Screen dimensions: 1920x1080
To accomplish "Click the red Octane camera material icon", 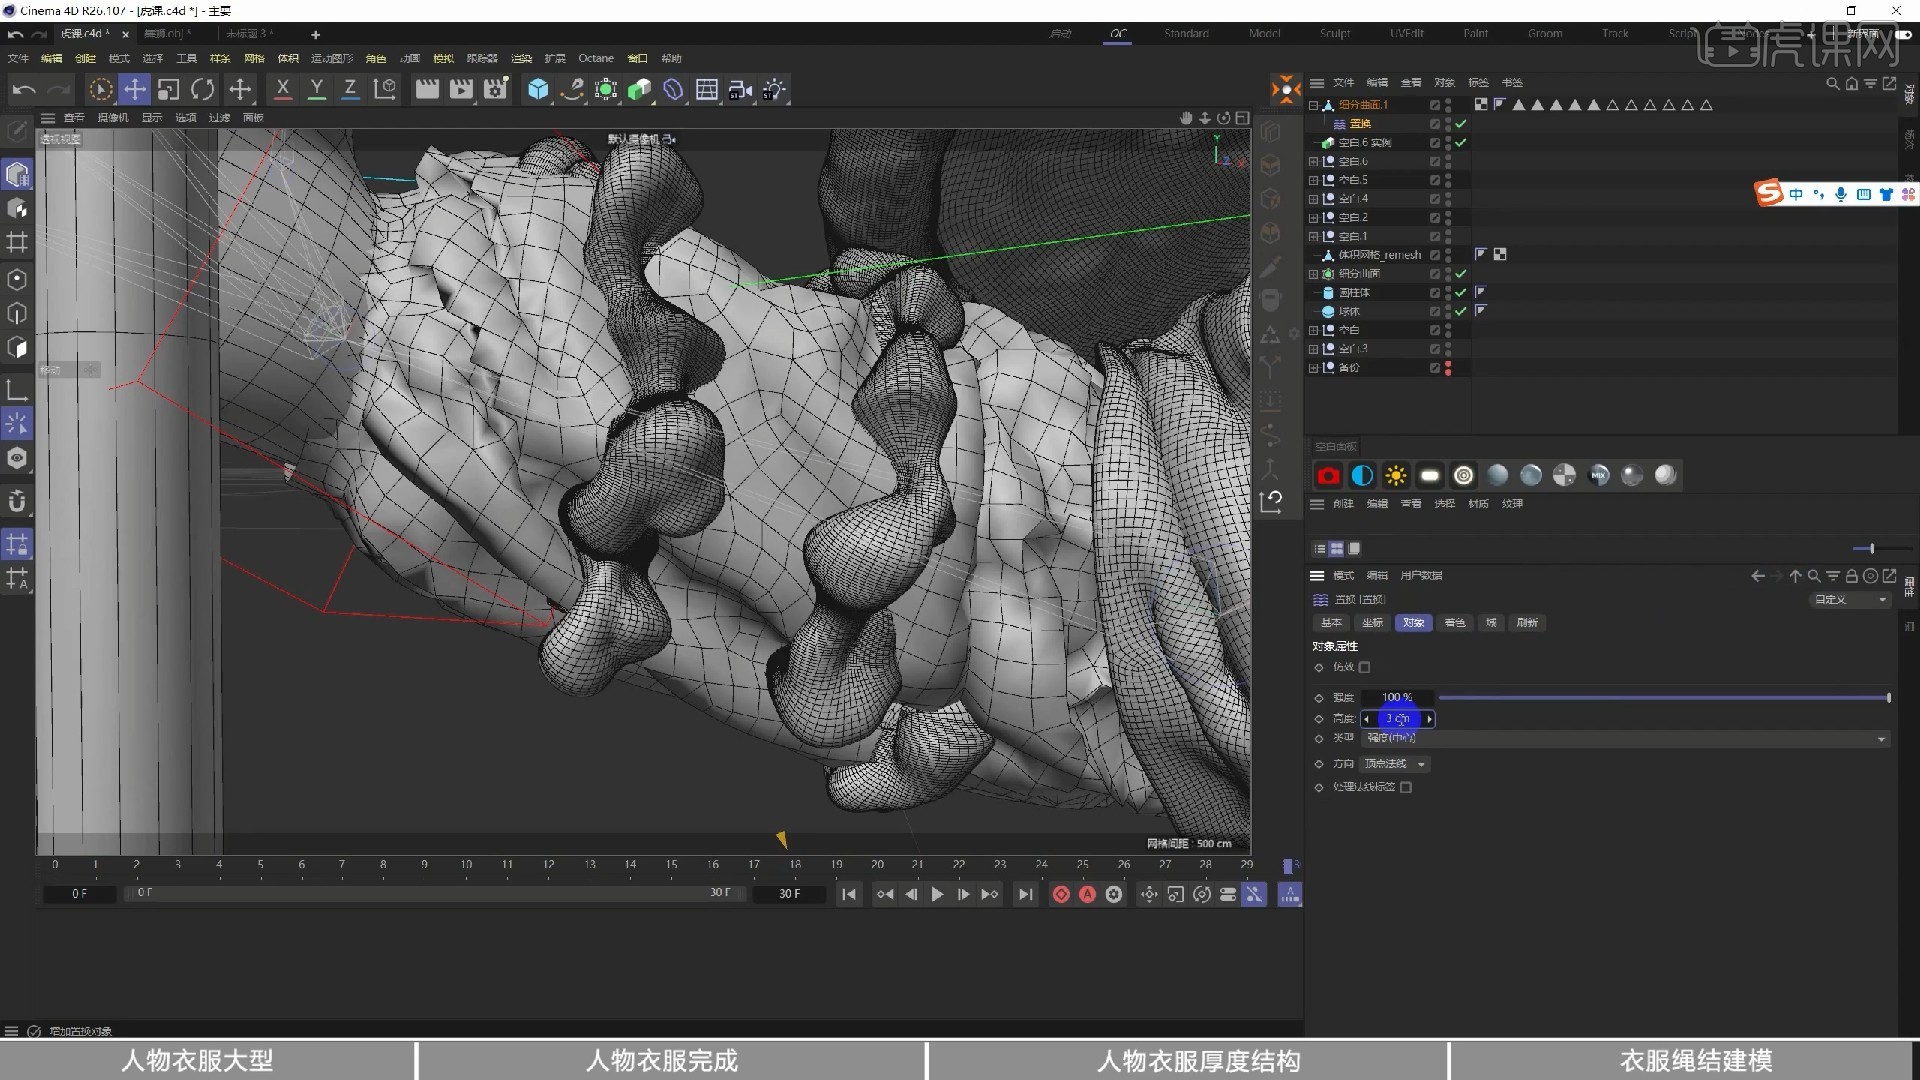I will point(1328,476).
